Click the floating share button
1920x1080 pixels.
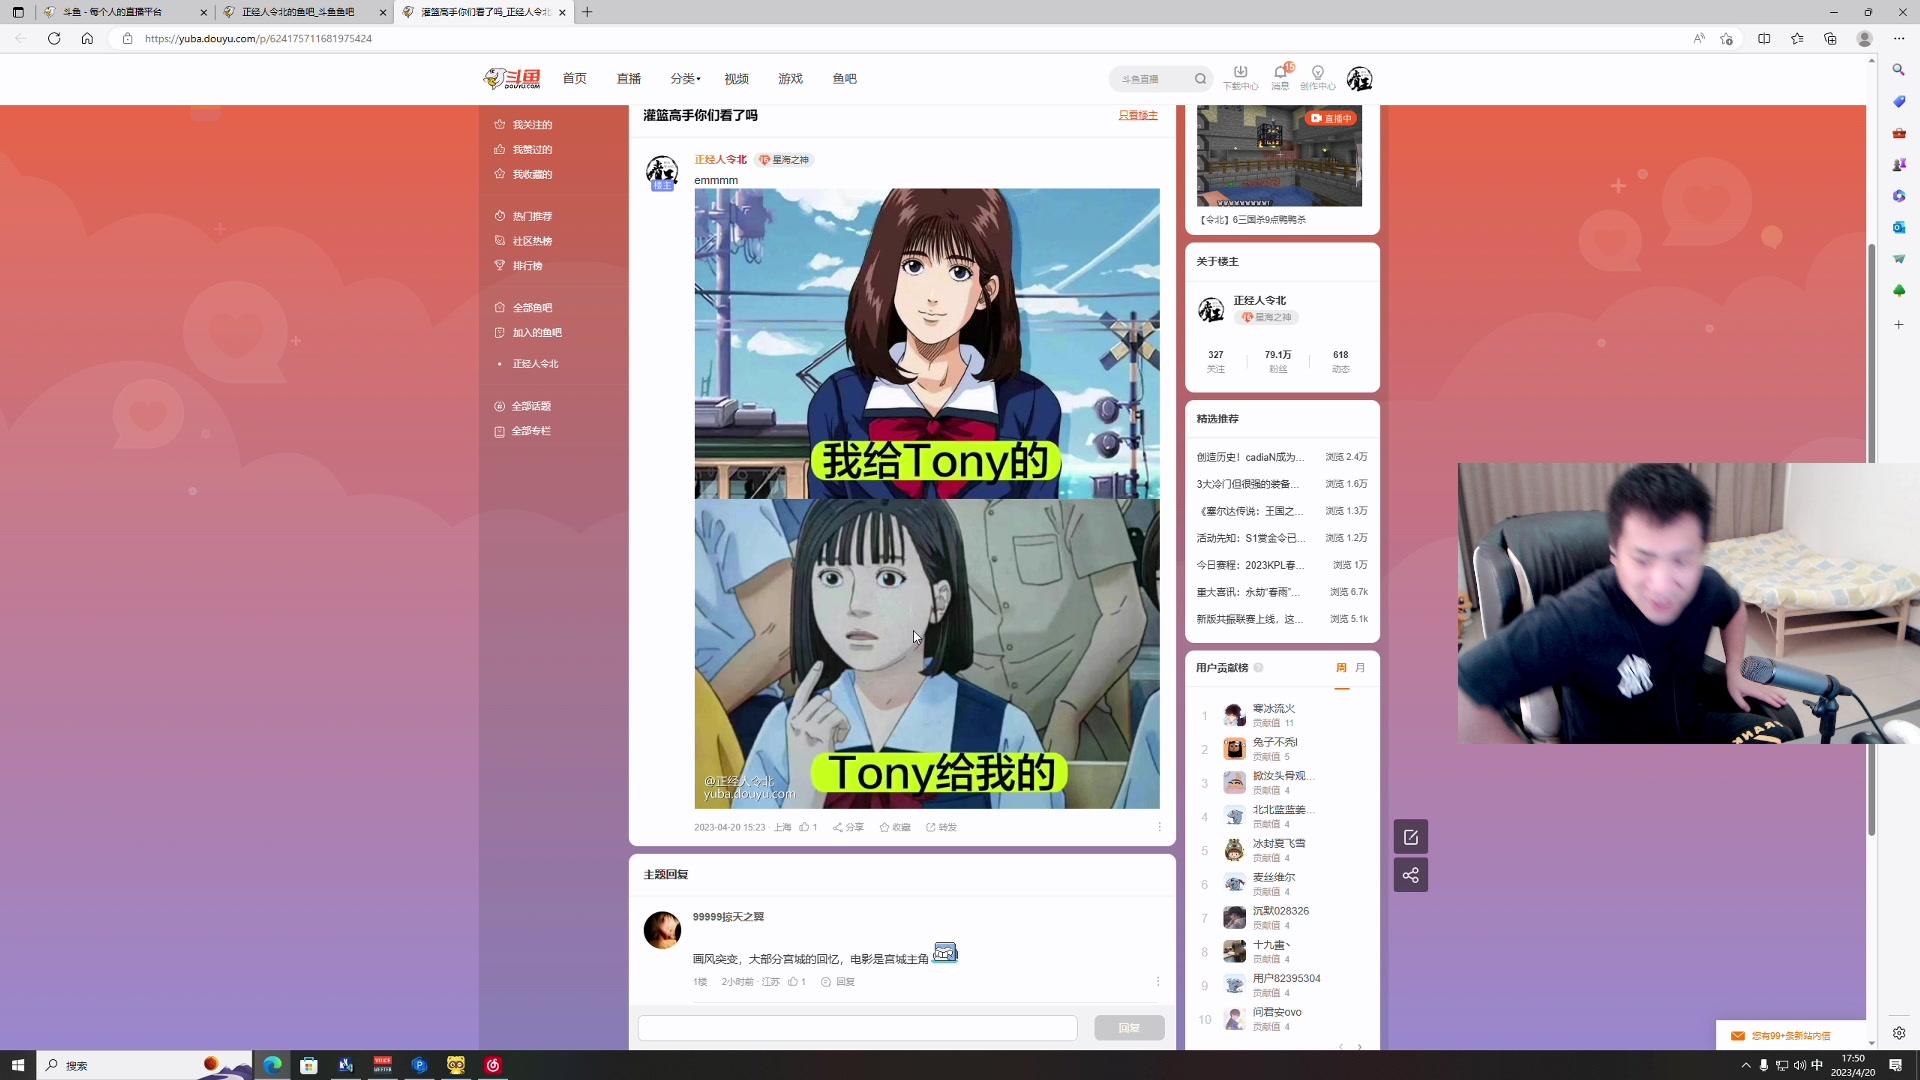1411,875
